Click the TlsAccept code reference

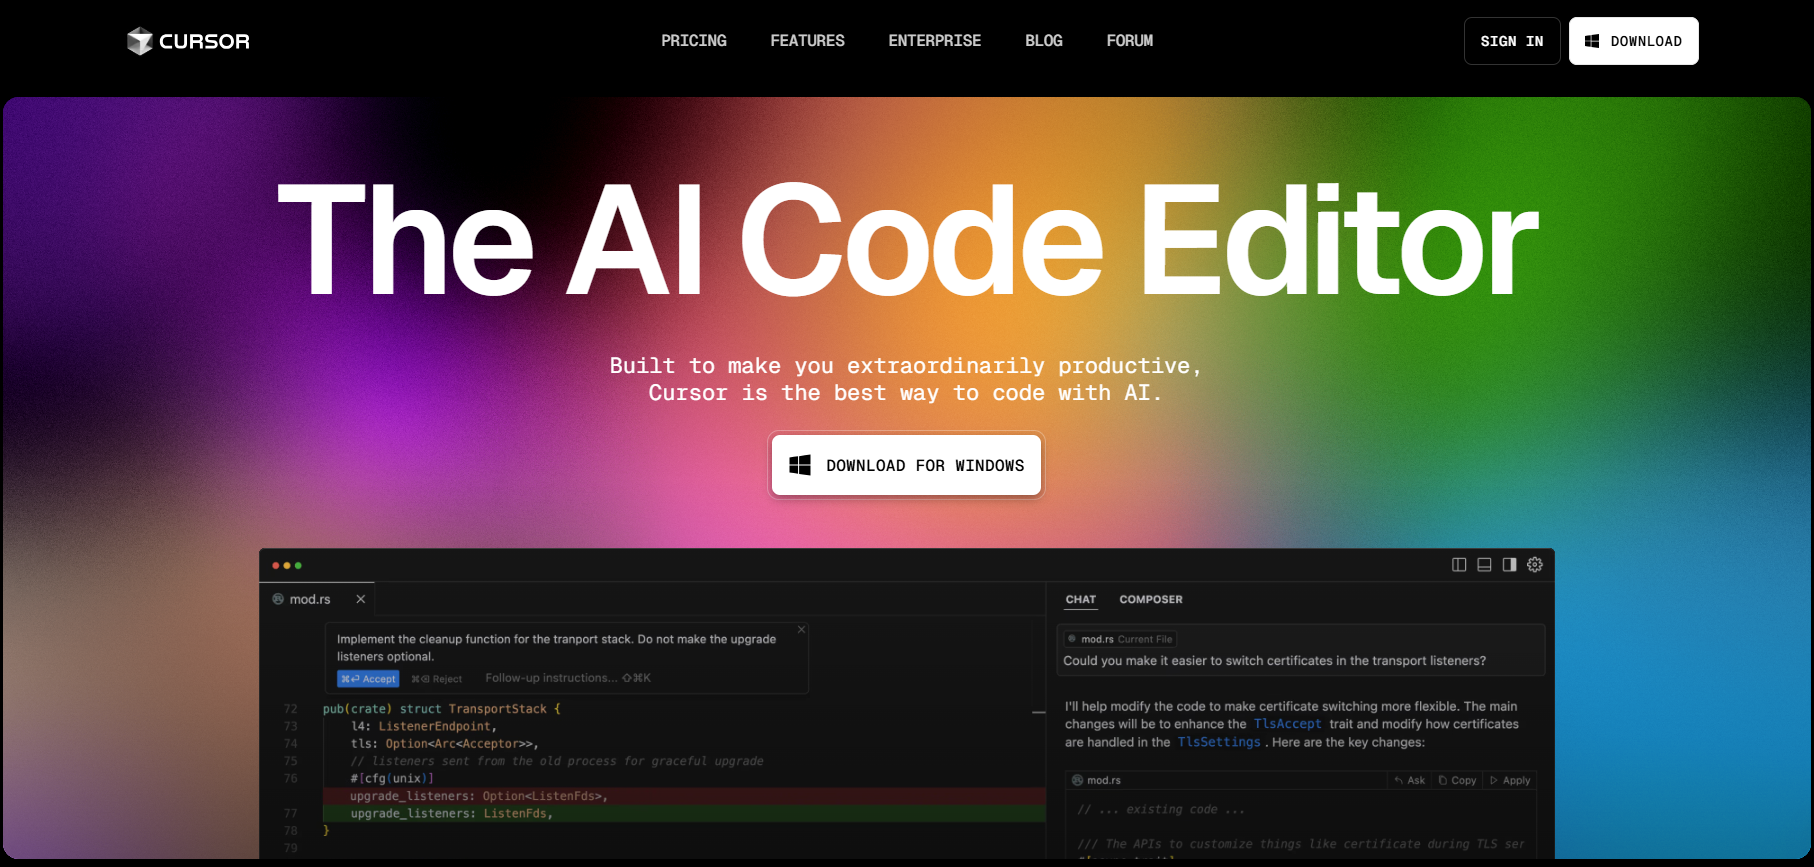coord(1288,724)
